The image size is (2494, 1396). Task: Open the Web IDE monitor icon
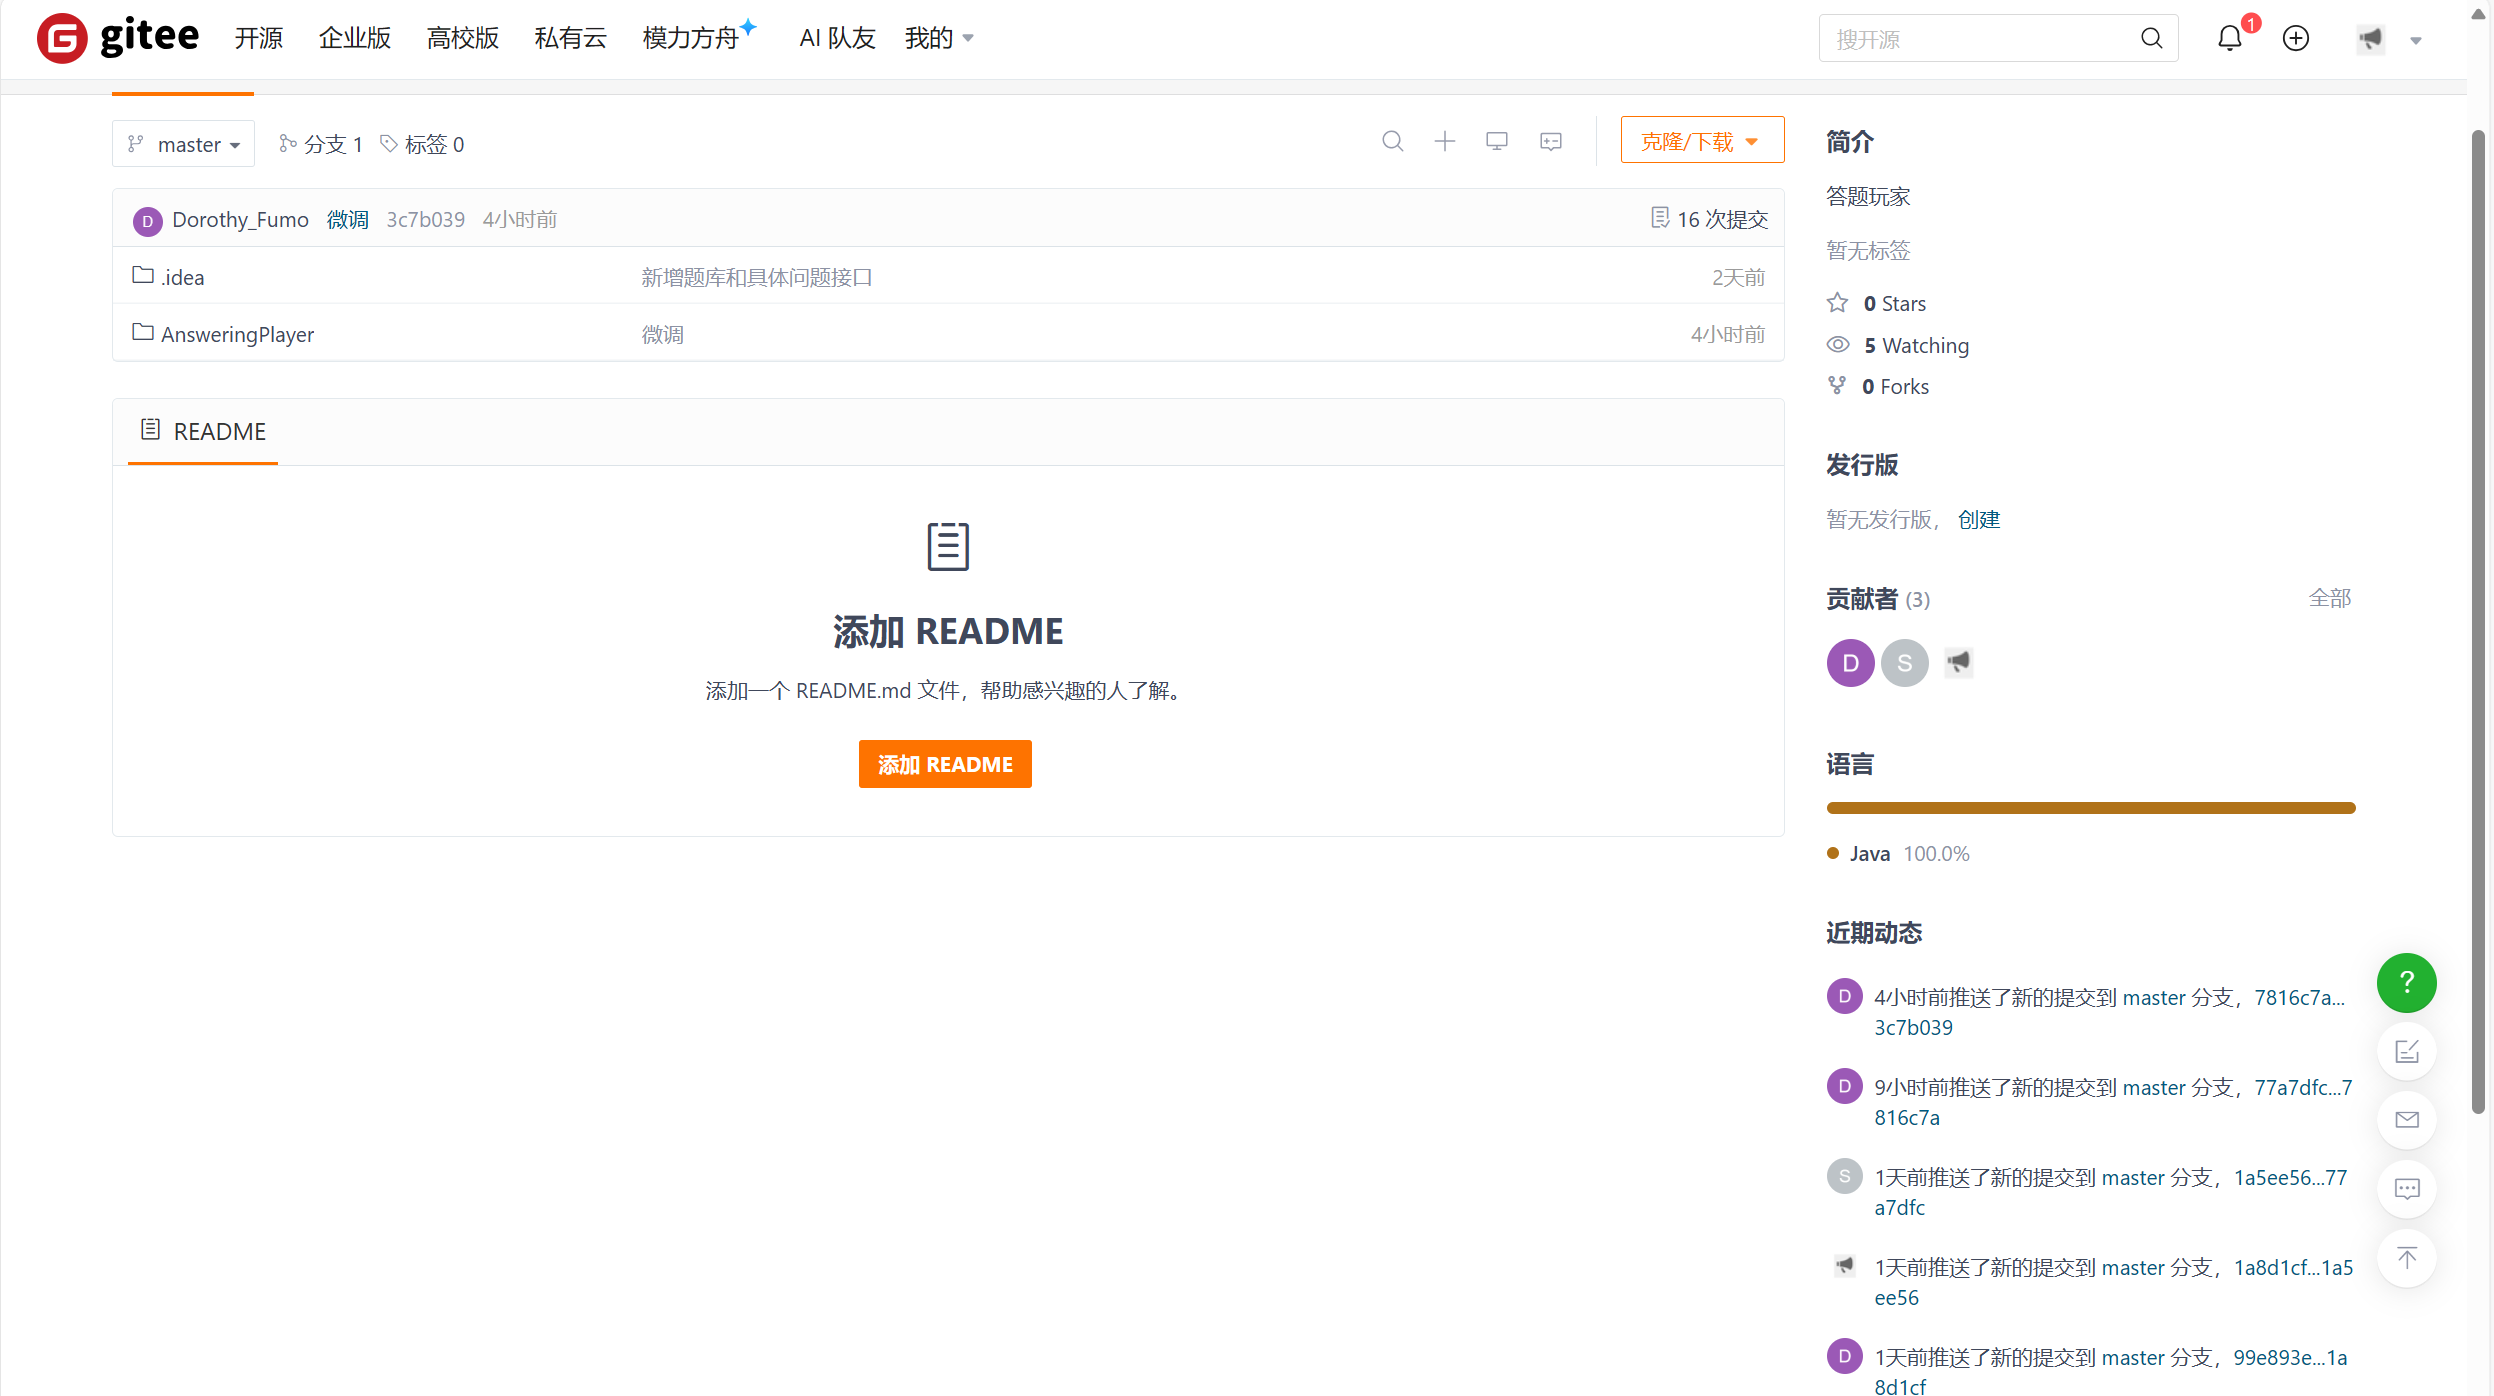tap(1496, 142)
